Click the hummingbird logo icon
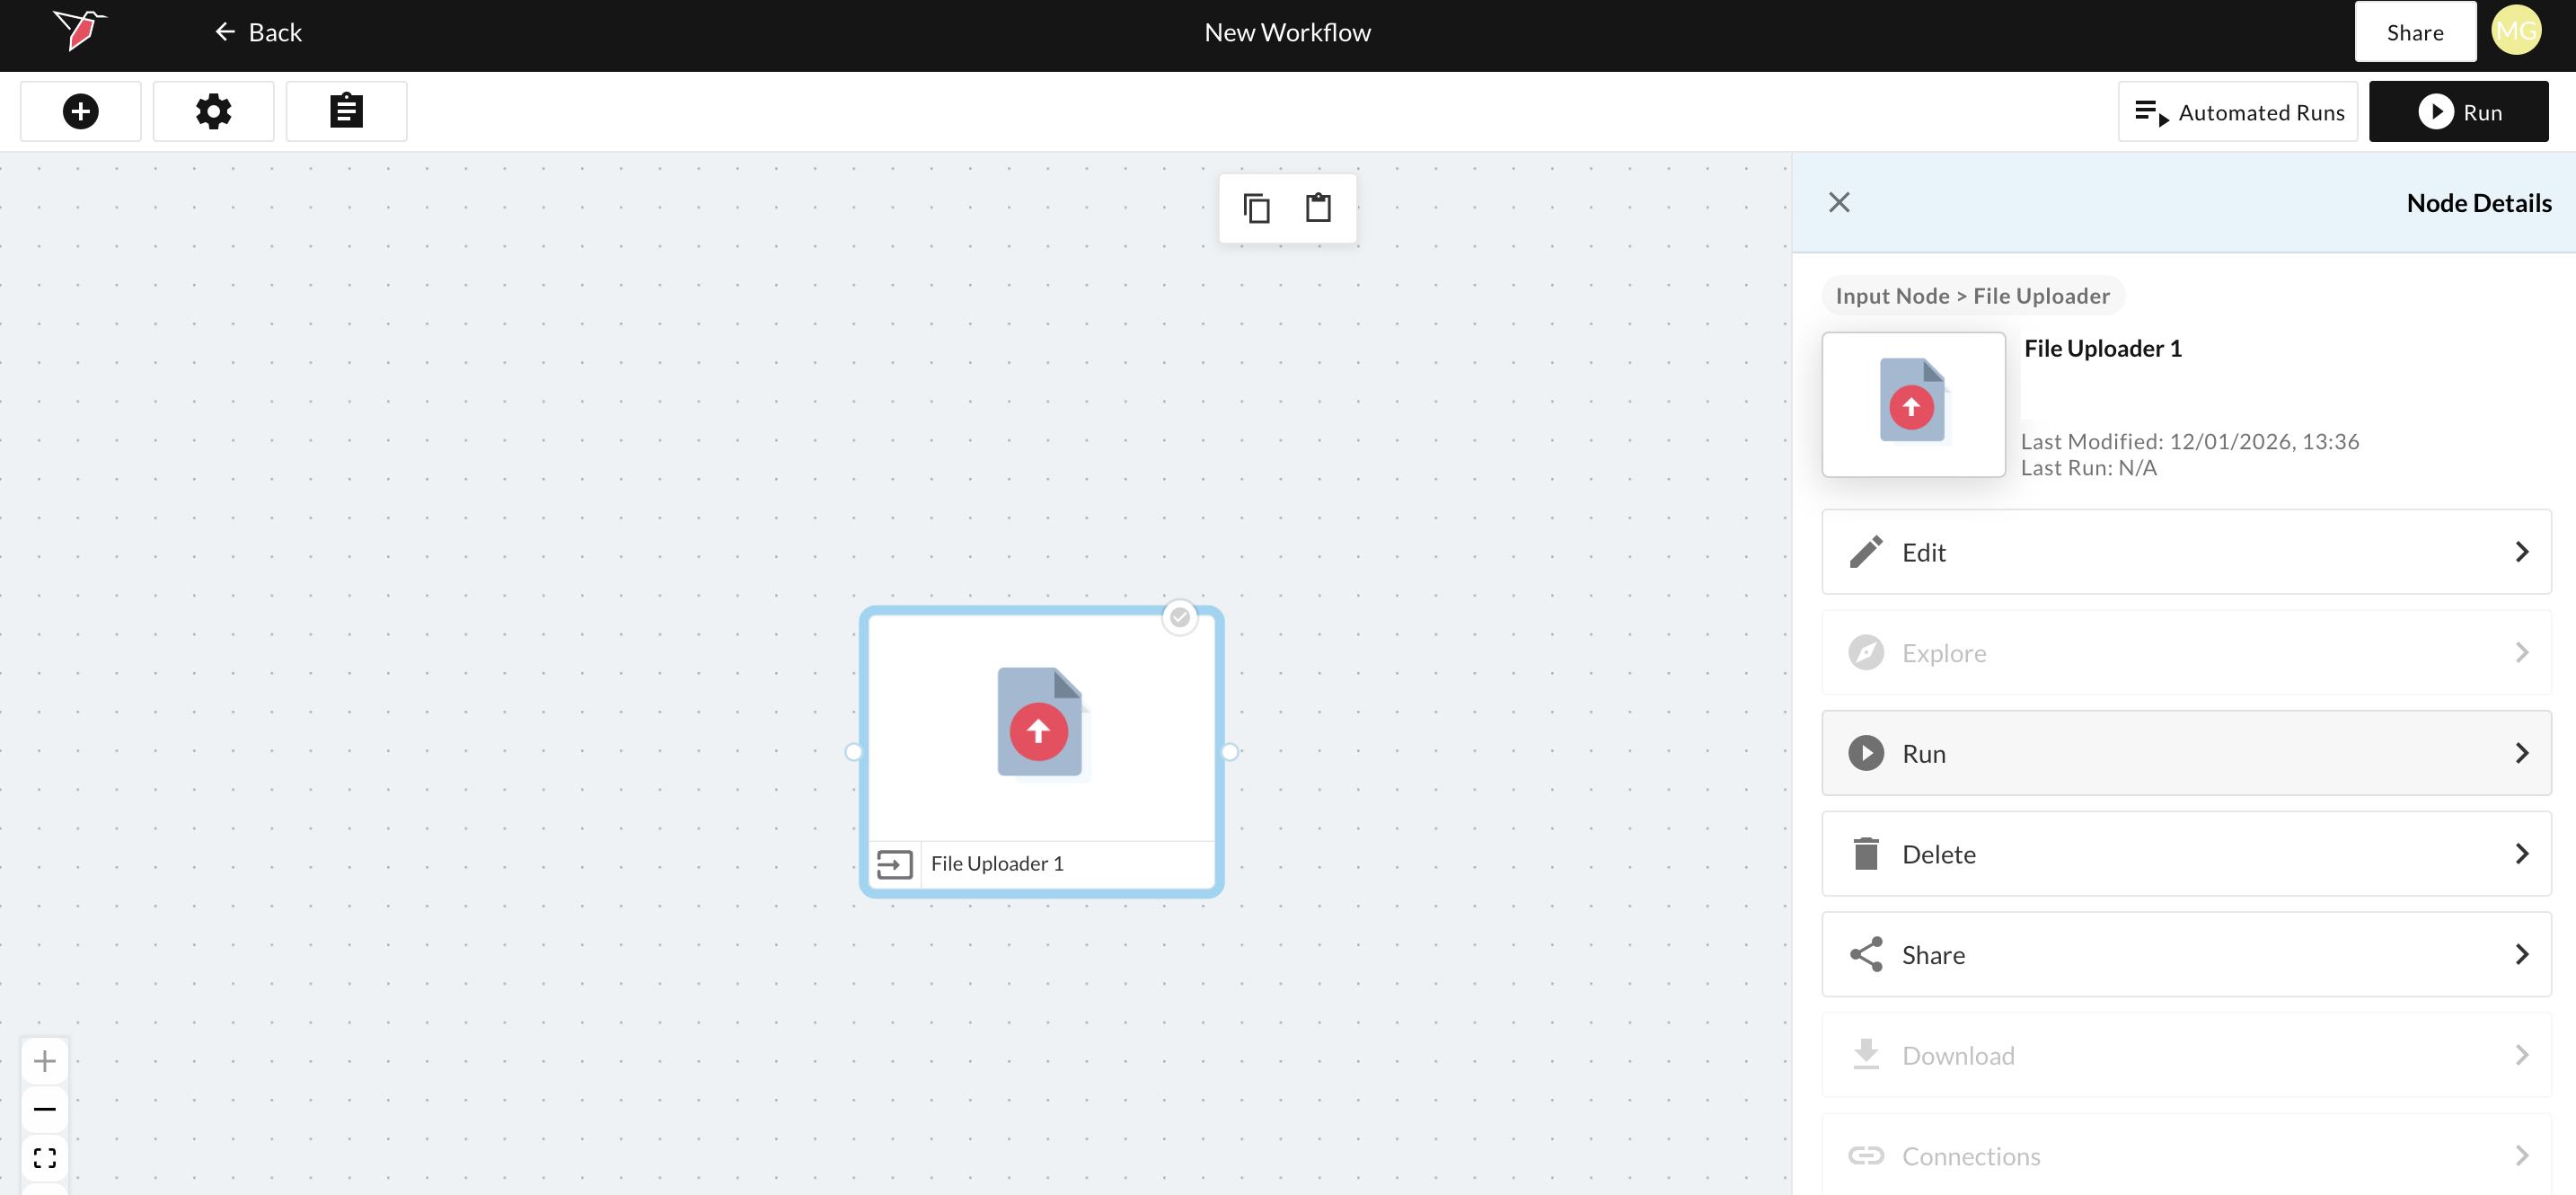This screenshot has width=2576, height=1195. 80,30
